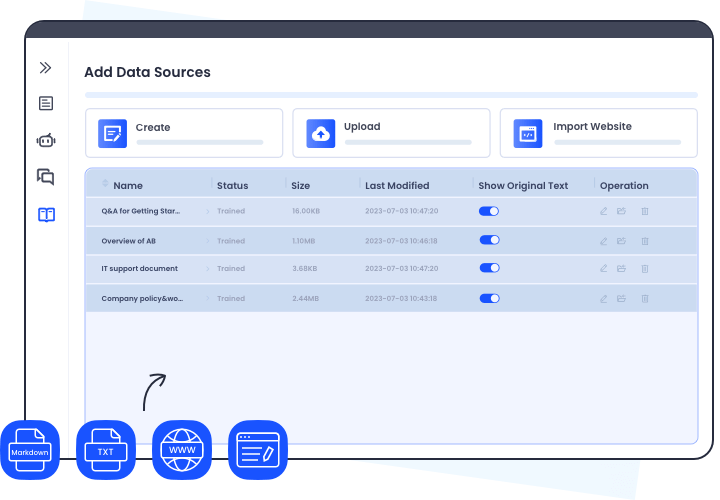Edit the Q&A for Getting Started row
This screenshot has width=720, height=500.
point(603,211)
